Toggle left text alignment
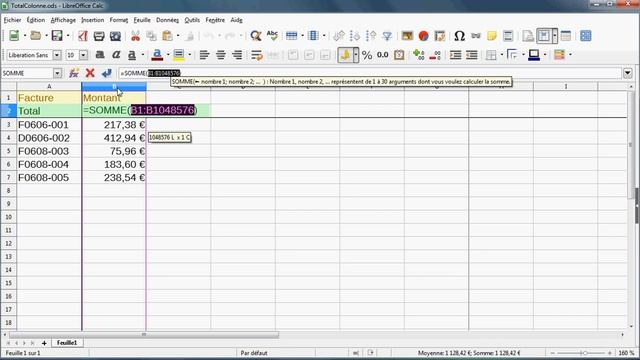The width and height of the screenshot is (640, 360). click(204, 55)
